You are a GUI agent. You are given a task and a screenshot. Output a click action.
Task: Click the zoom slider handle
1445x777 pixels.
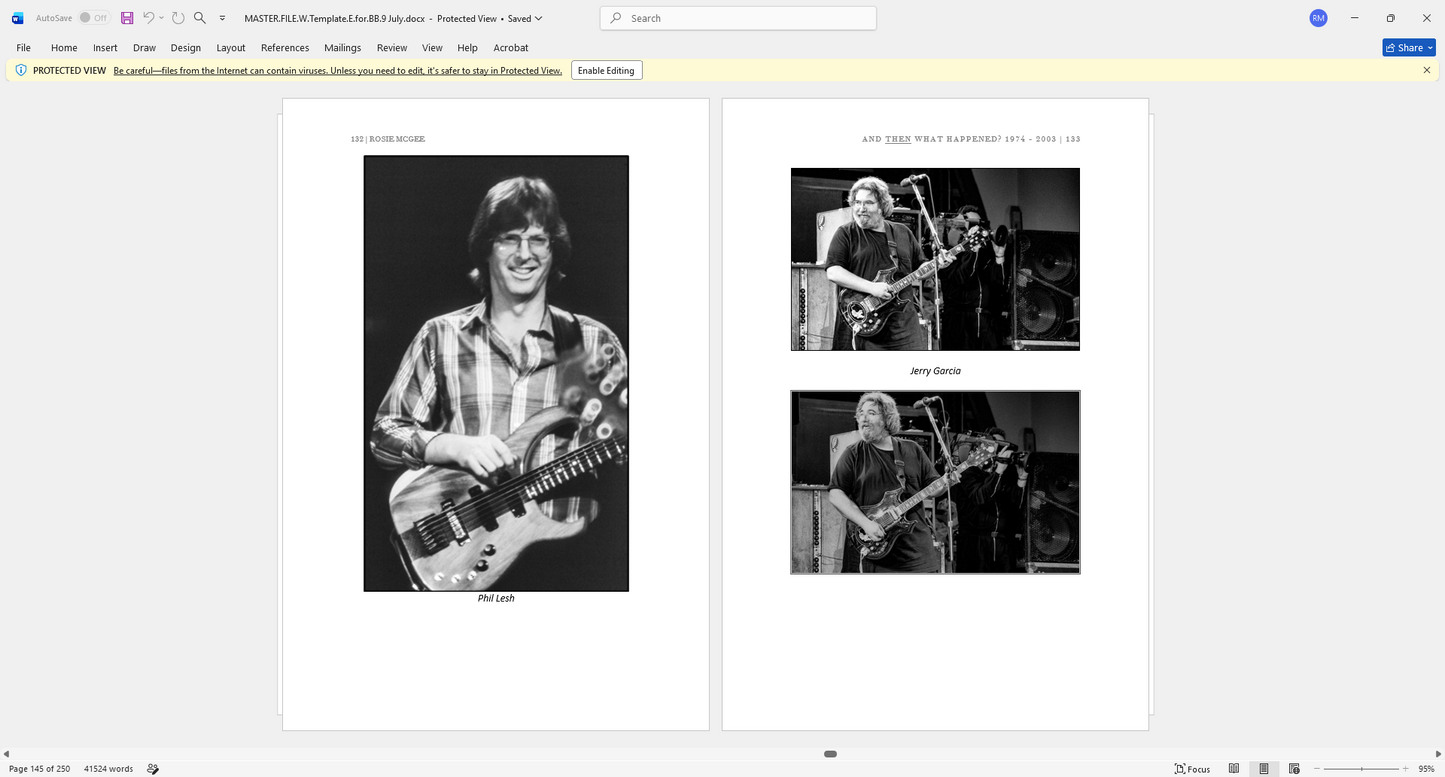click(x=1363, y=768)
